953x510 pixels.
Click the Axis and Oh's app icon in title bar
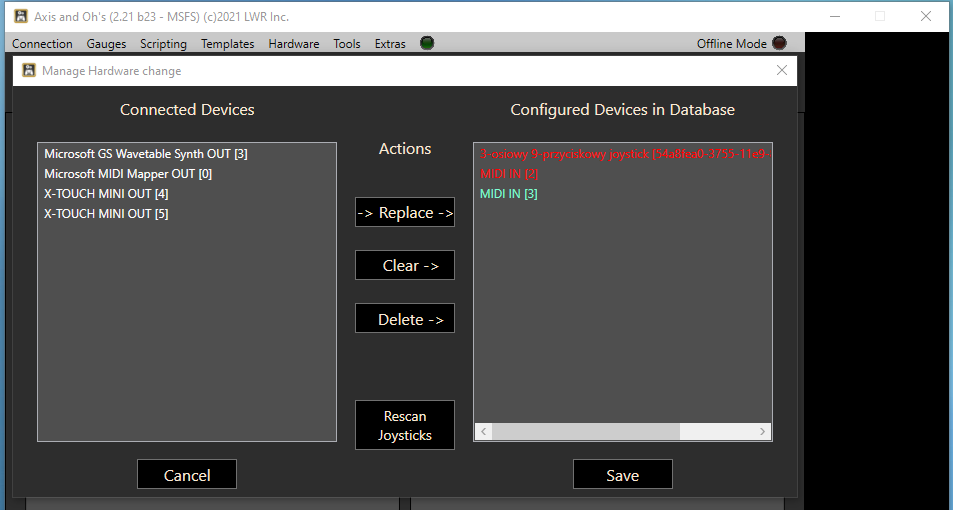coord(21,16)
